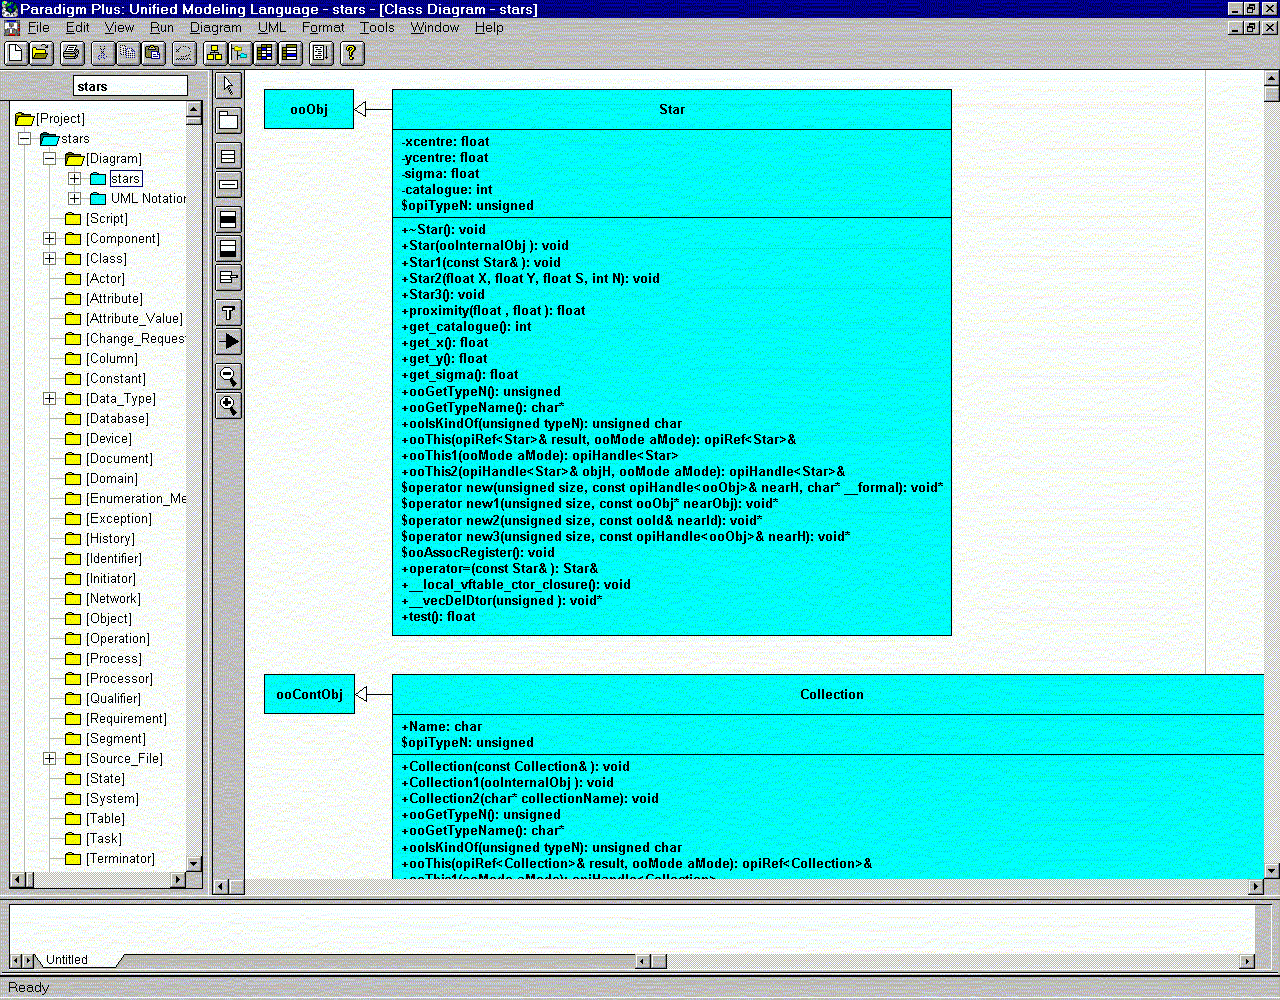This screenshot has width=1280, height=1000.
Task: Click the Print toolbar icon
Action: tap(72, 53)
